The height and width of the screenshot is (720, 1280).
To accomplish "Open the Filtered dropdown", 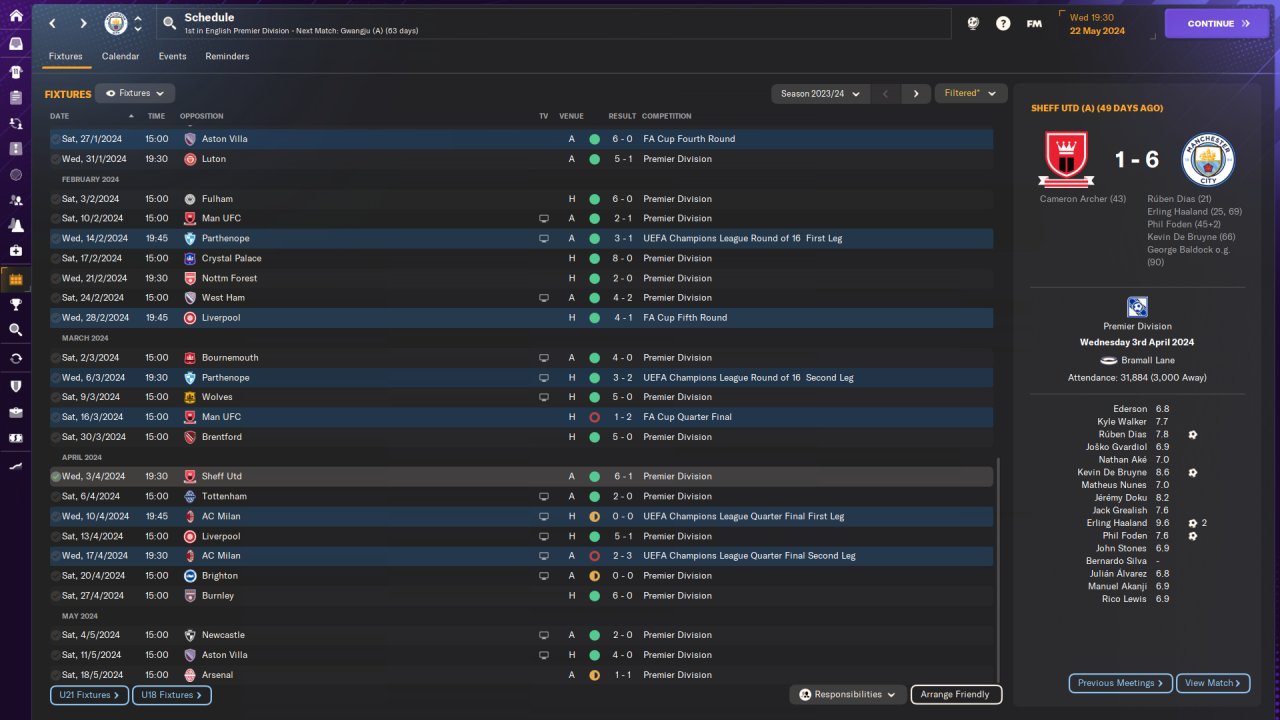I will point(969,93).
